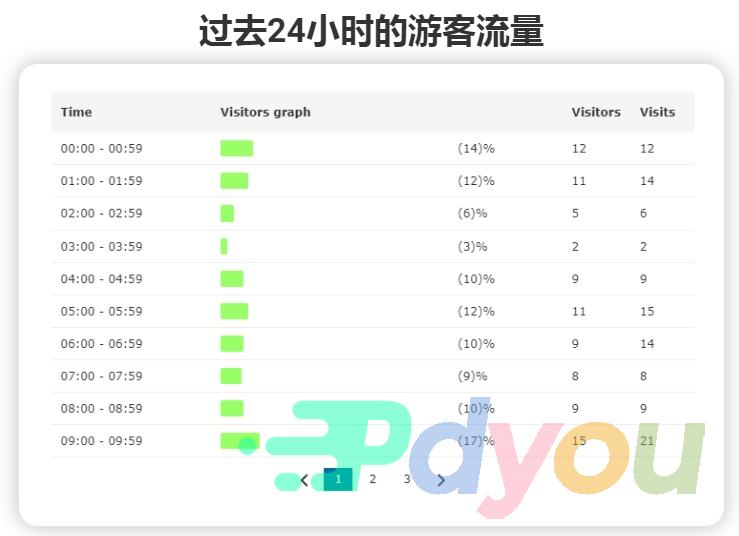Click the (3)% value in 03:00 row

pyautogui.click(x=472, y=247)
